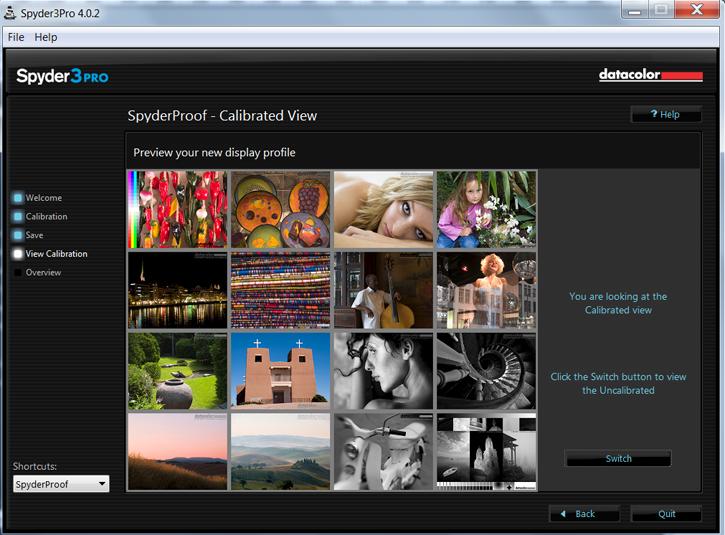The image size is (725, 535).
Task: Select the Save step indicator
Action: (18, 235)
